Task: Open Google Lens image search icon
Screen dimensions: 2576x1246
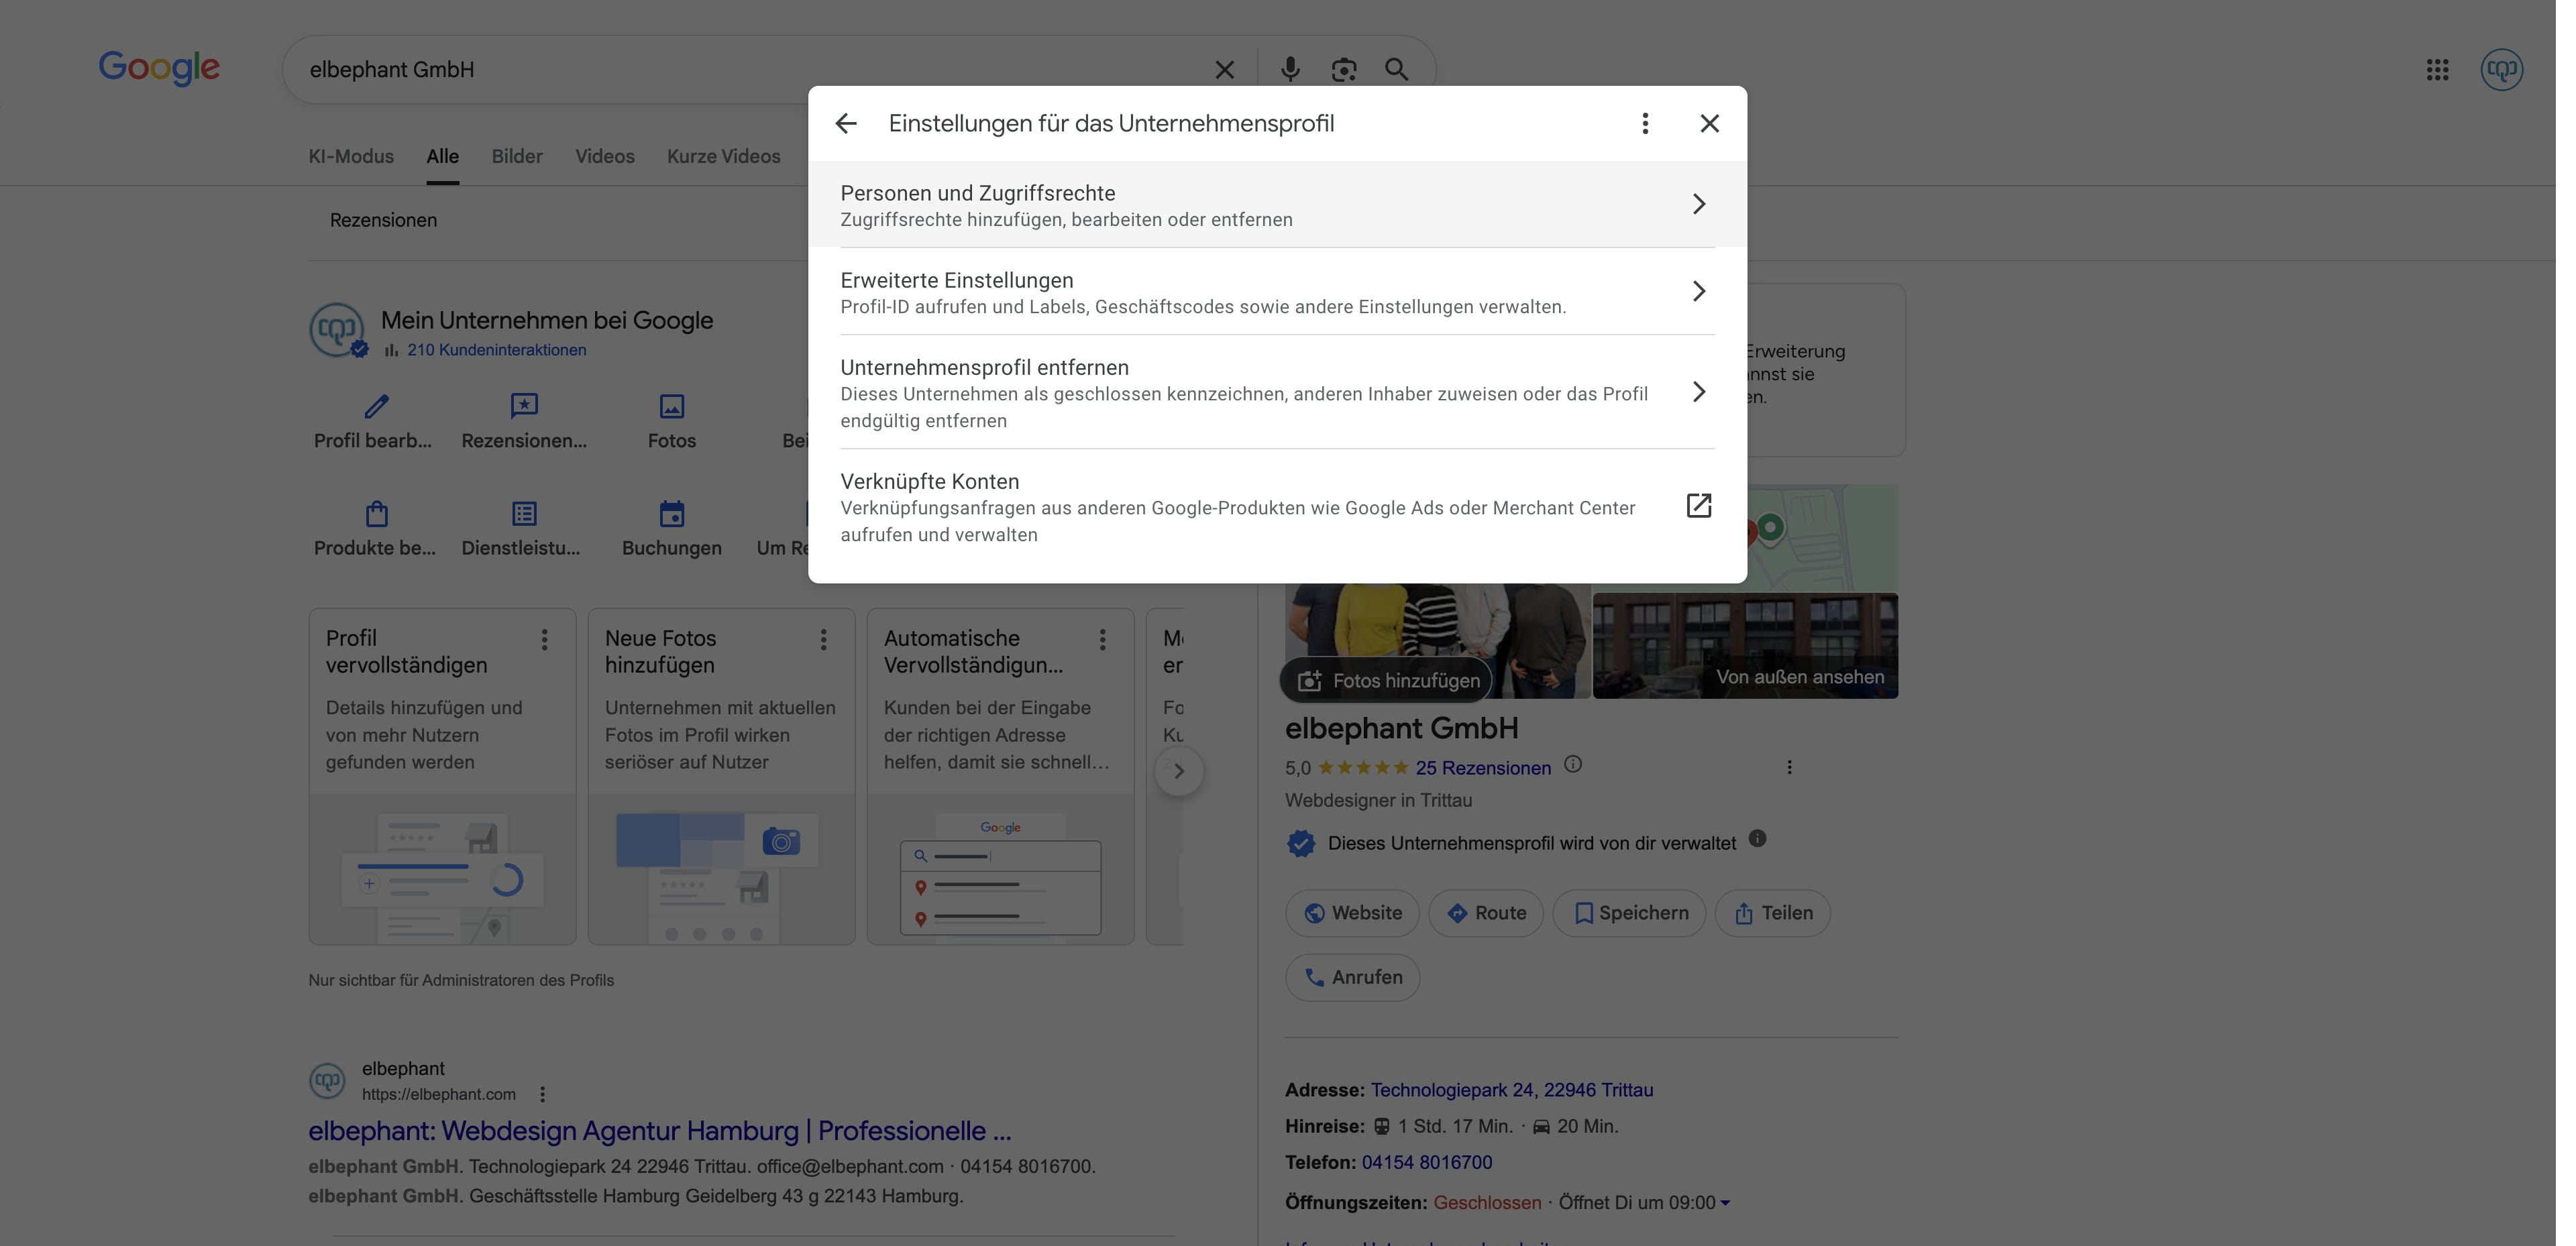Action: tap(1344, 69)
